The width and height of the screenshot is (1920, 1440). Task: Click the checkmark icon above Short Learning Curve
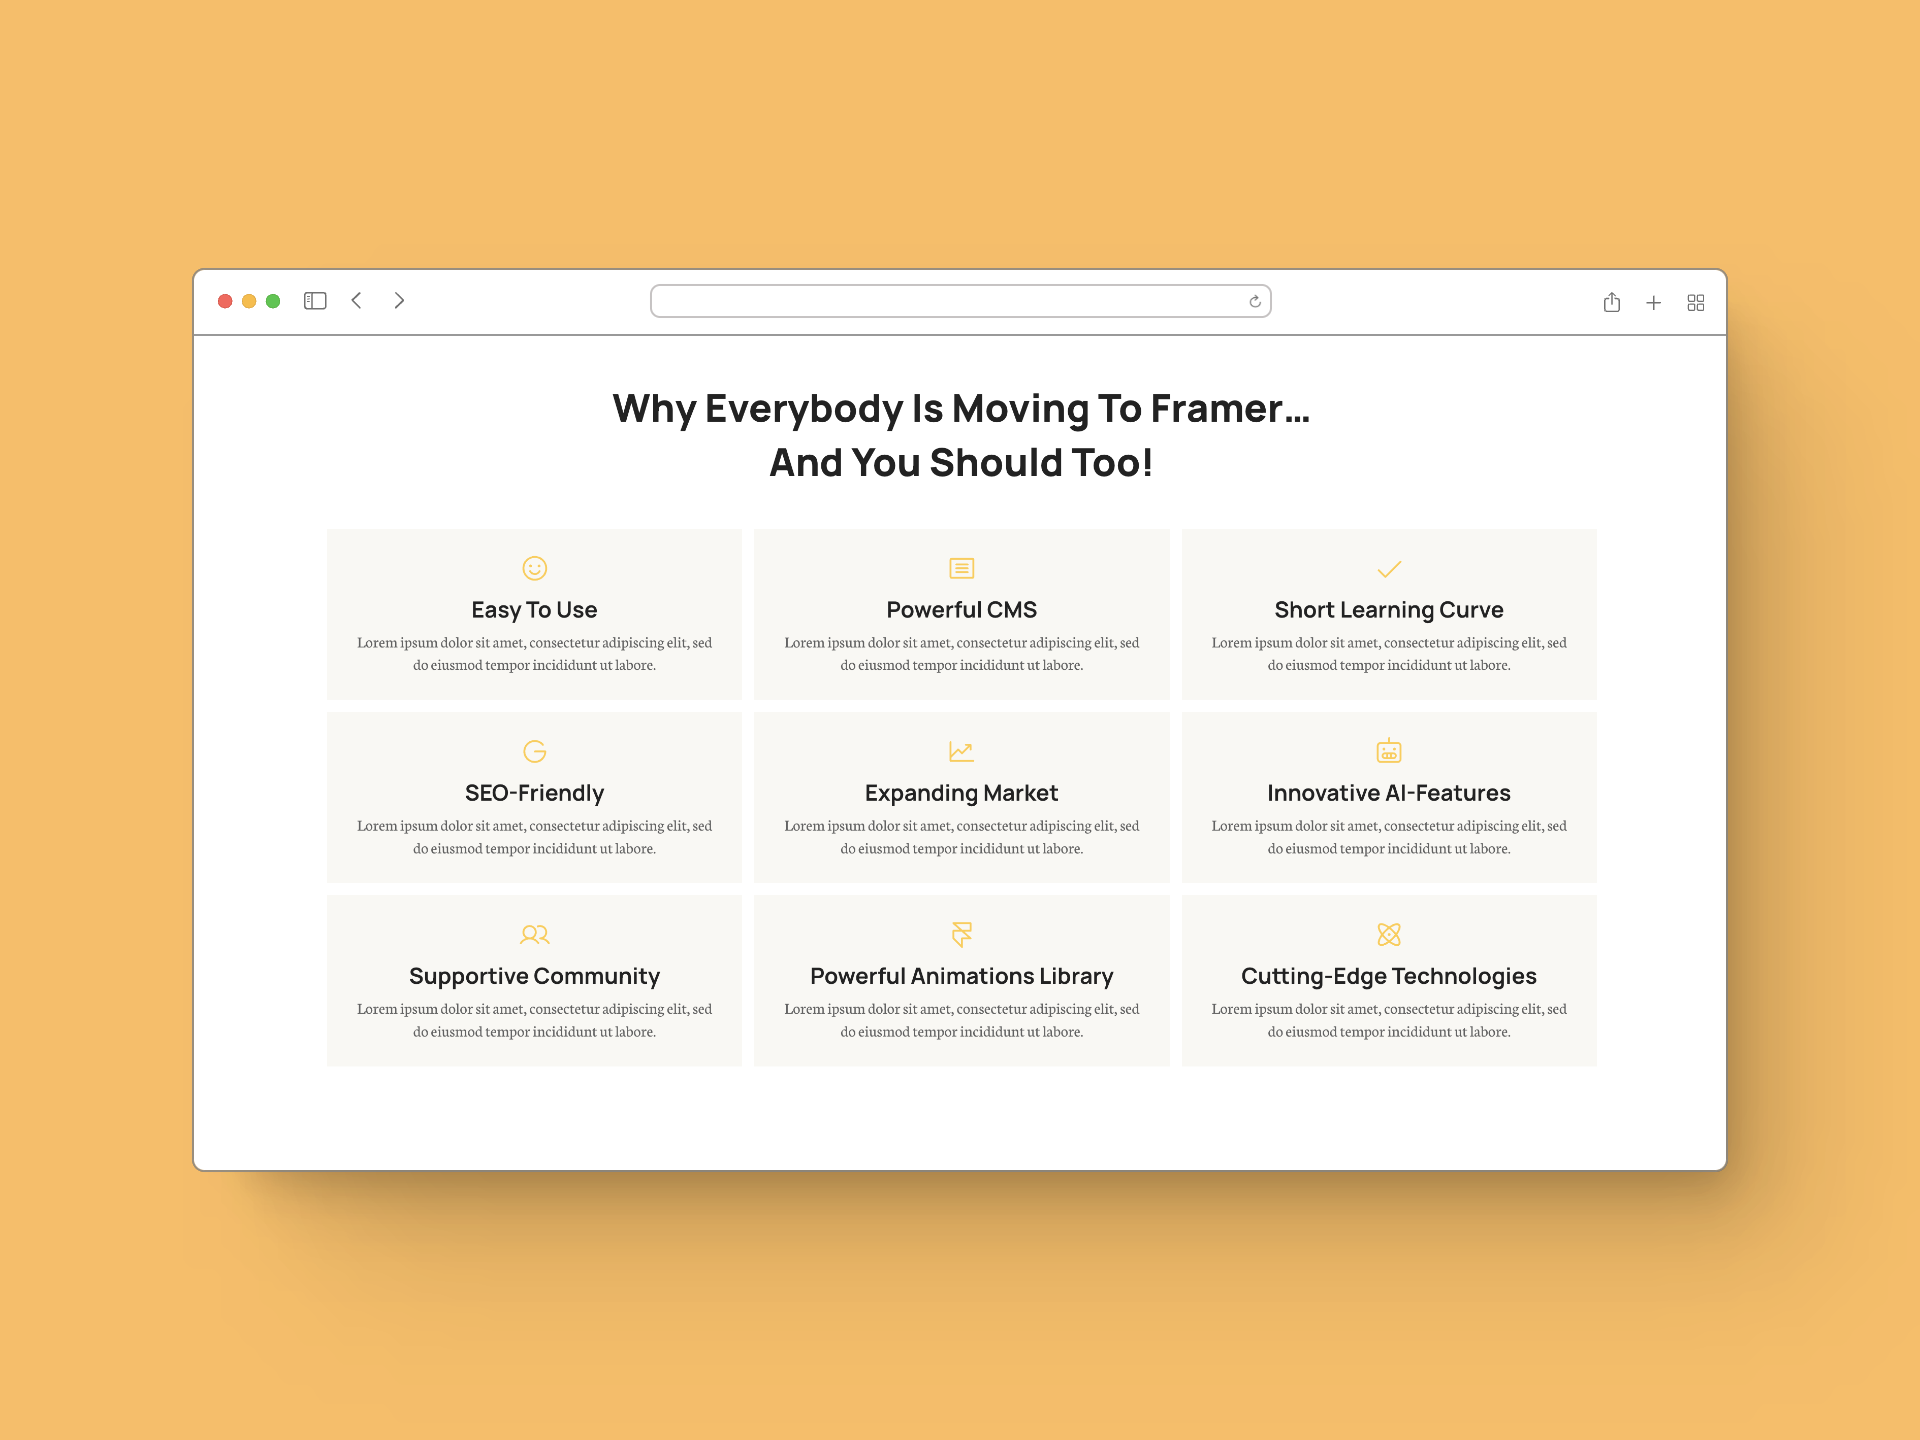[x=1389, y=570]
